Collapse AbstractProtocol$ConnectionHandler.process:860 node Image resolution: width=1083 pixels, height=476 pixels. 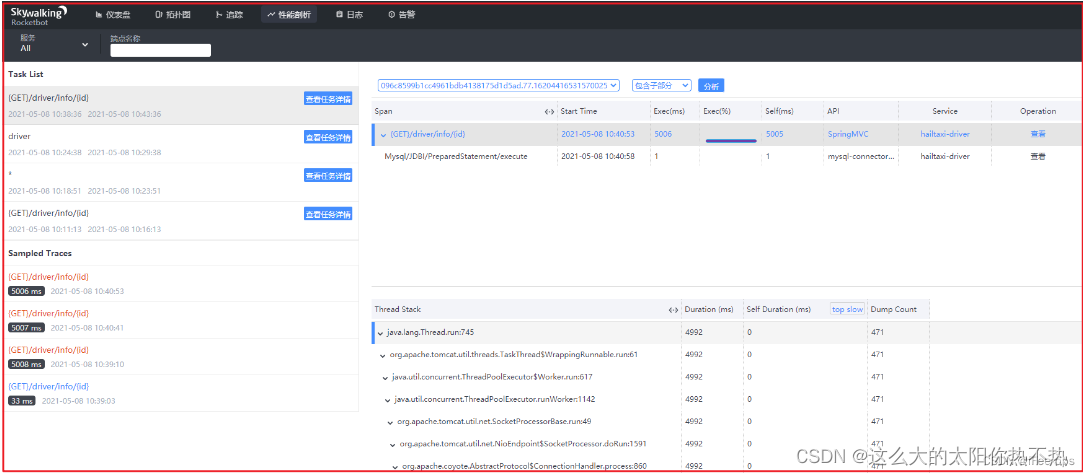395,466
